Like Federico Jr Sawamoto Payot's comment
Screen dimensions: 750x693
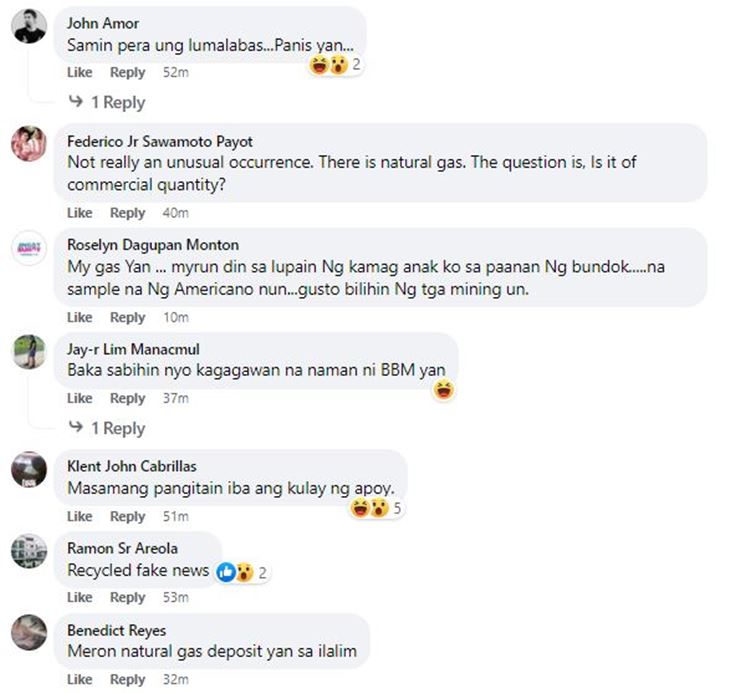tap(79, 213)
